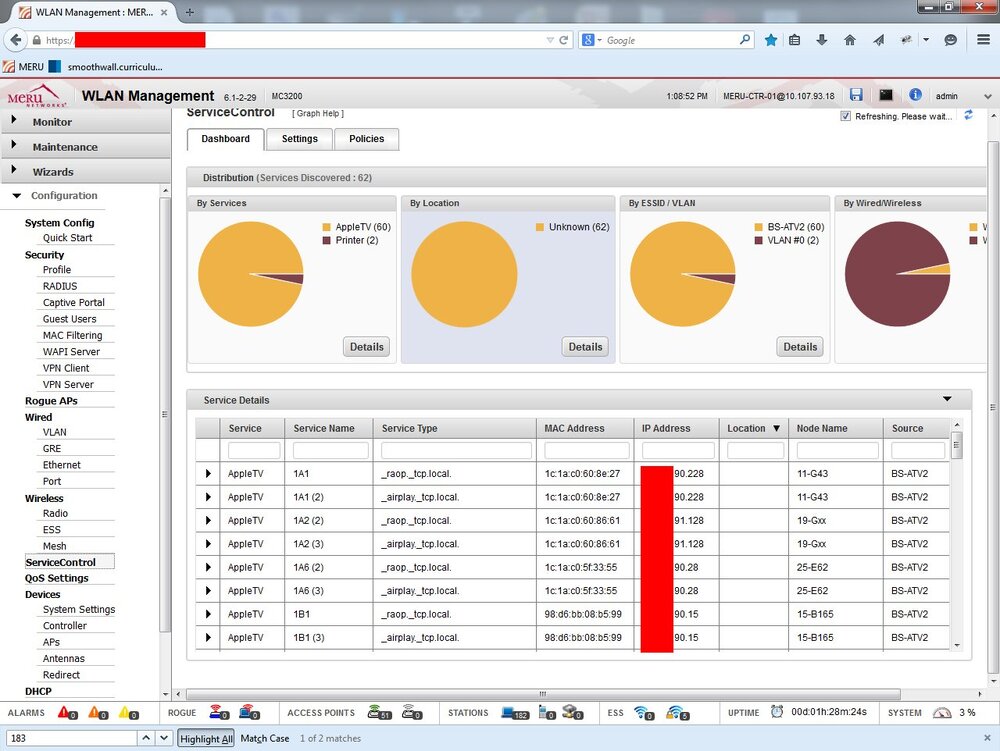
Task: Open Rogue APs in the sidebar
Action: click(x=51, y=401)
